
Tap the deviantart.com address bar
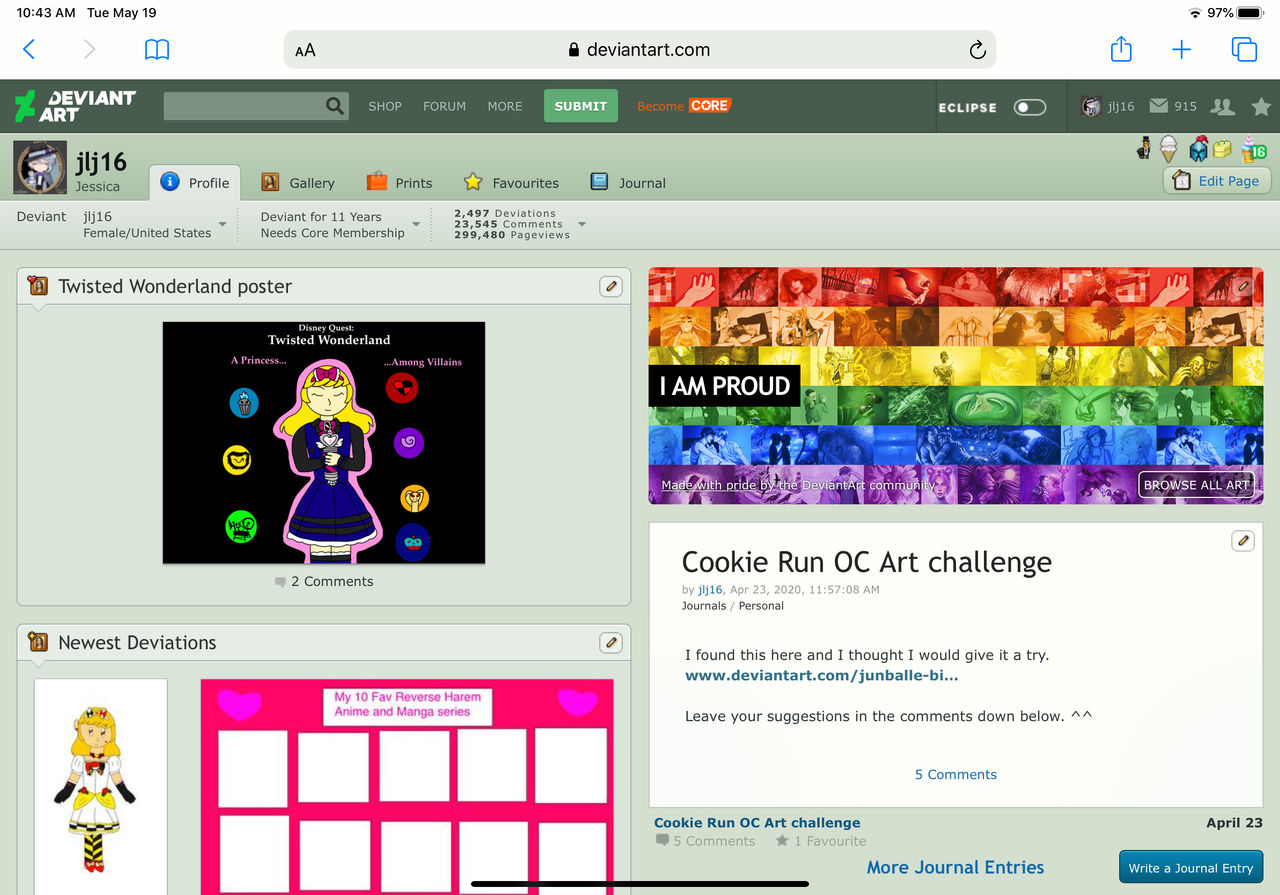tap(640, 49)
